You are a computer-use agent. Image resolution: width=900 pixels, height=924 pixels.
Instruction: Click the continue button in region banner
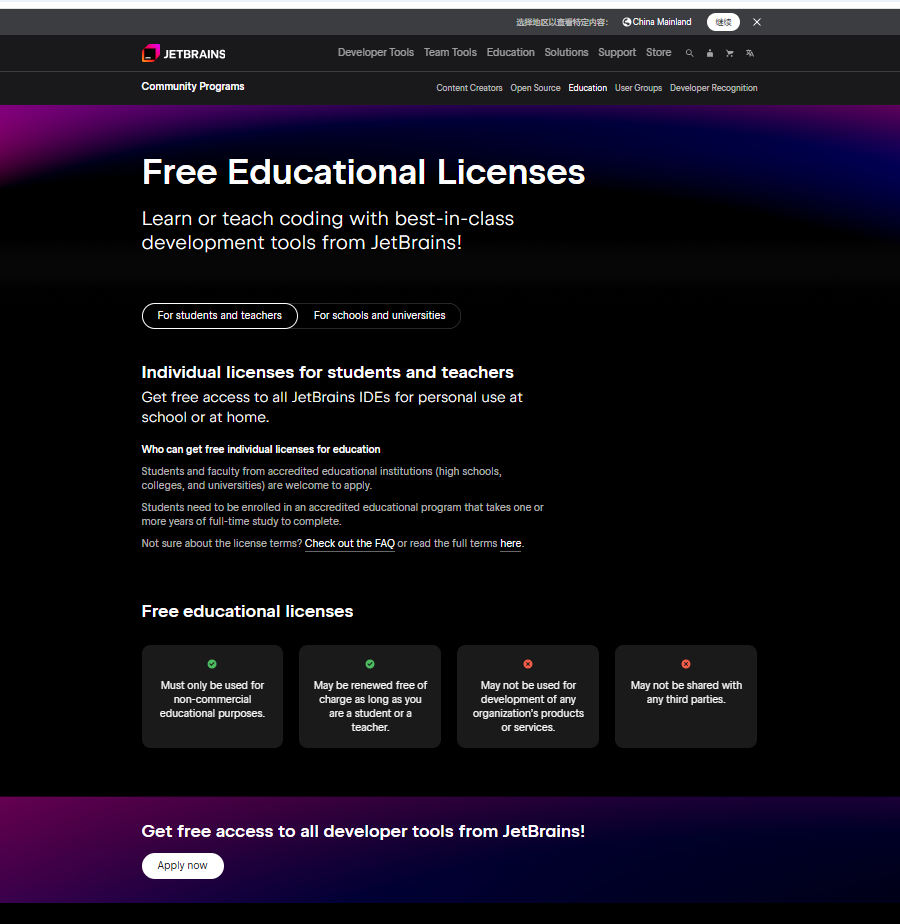pyautogui.click(x=723, y=22)
